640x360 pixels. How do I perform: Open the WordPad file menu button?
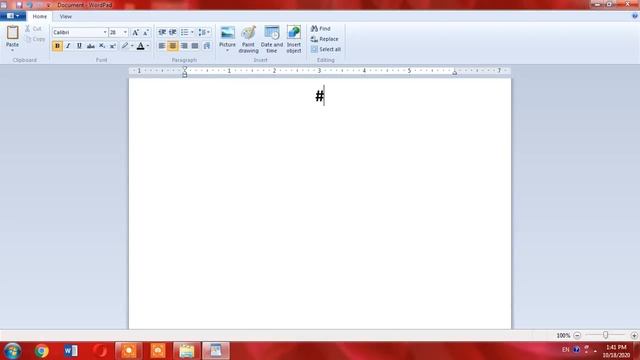pos(13,16)
